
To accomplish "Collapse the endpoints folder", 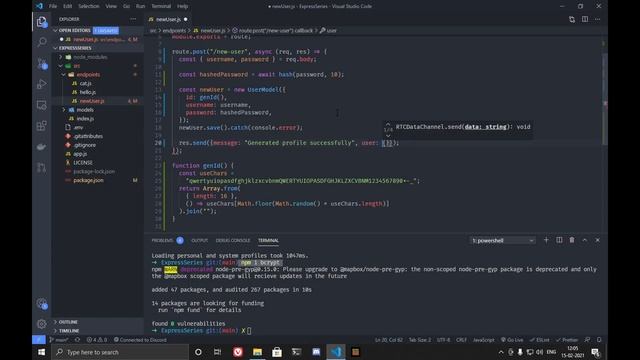I will tap(88, 75).
